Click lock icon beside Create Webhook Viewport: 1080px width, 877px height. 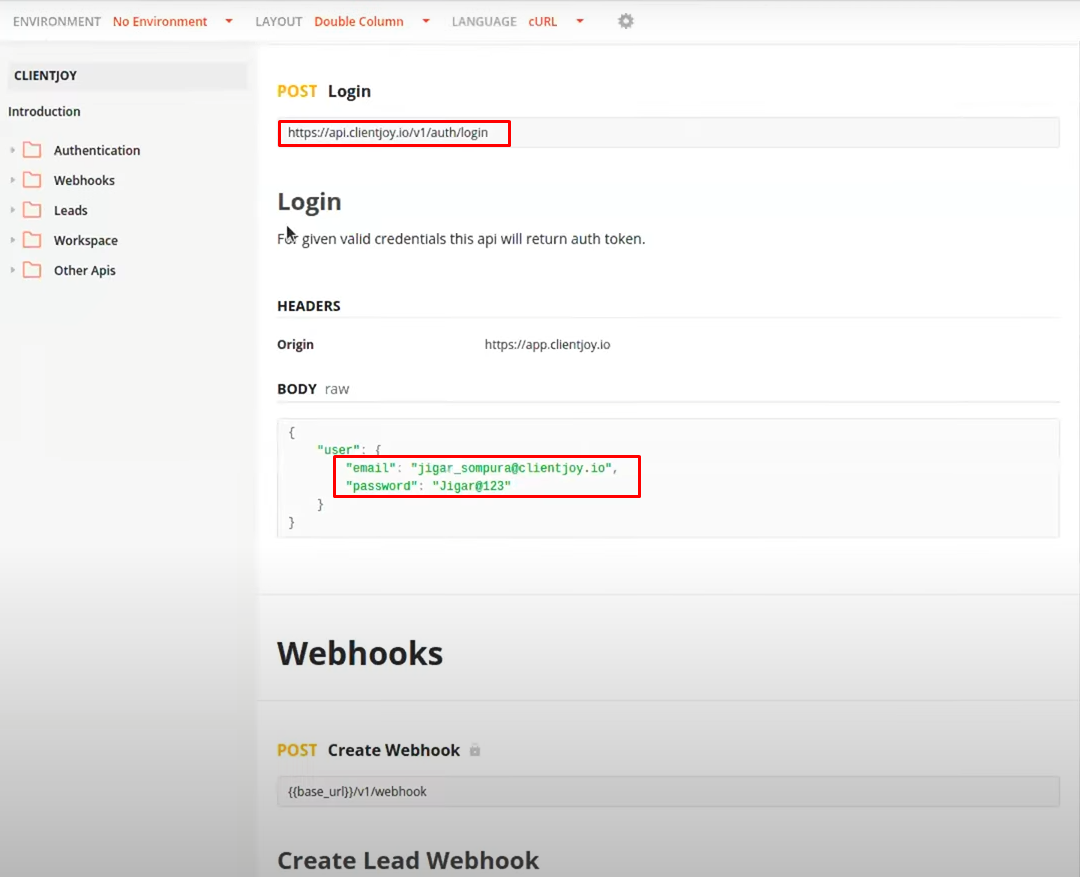[475, 750]
